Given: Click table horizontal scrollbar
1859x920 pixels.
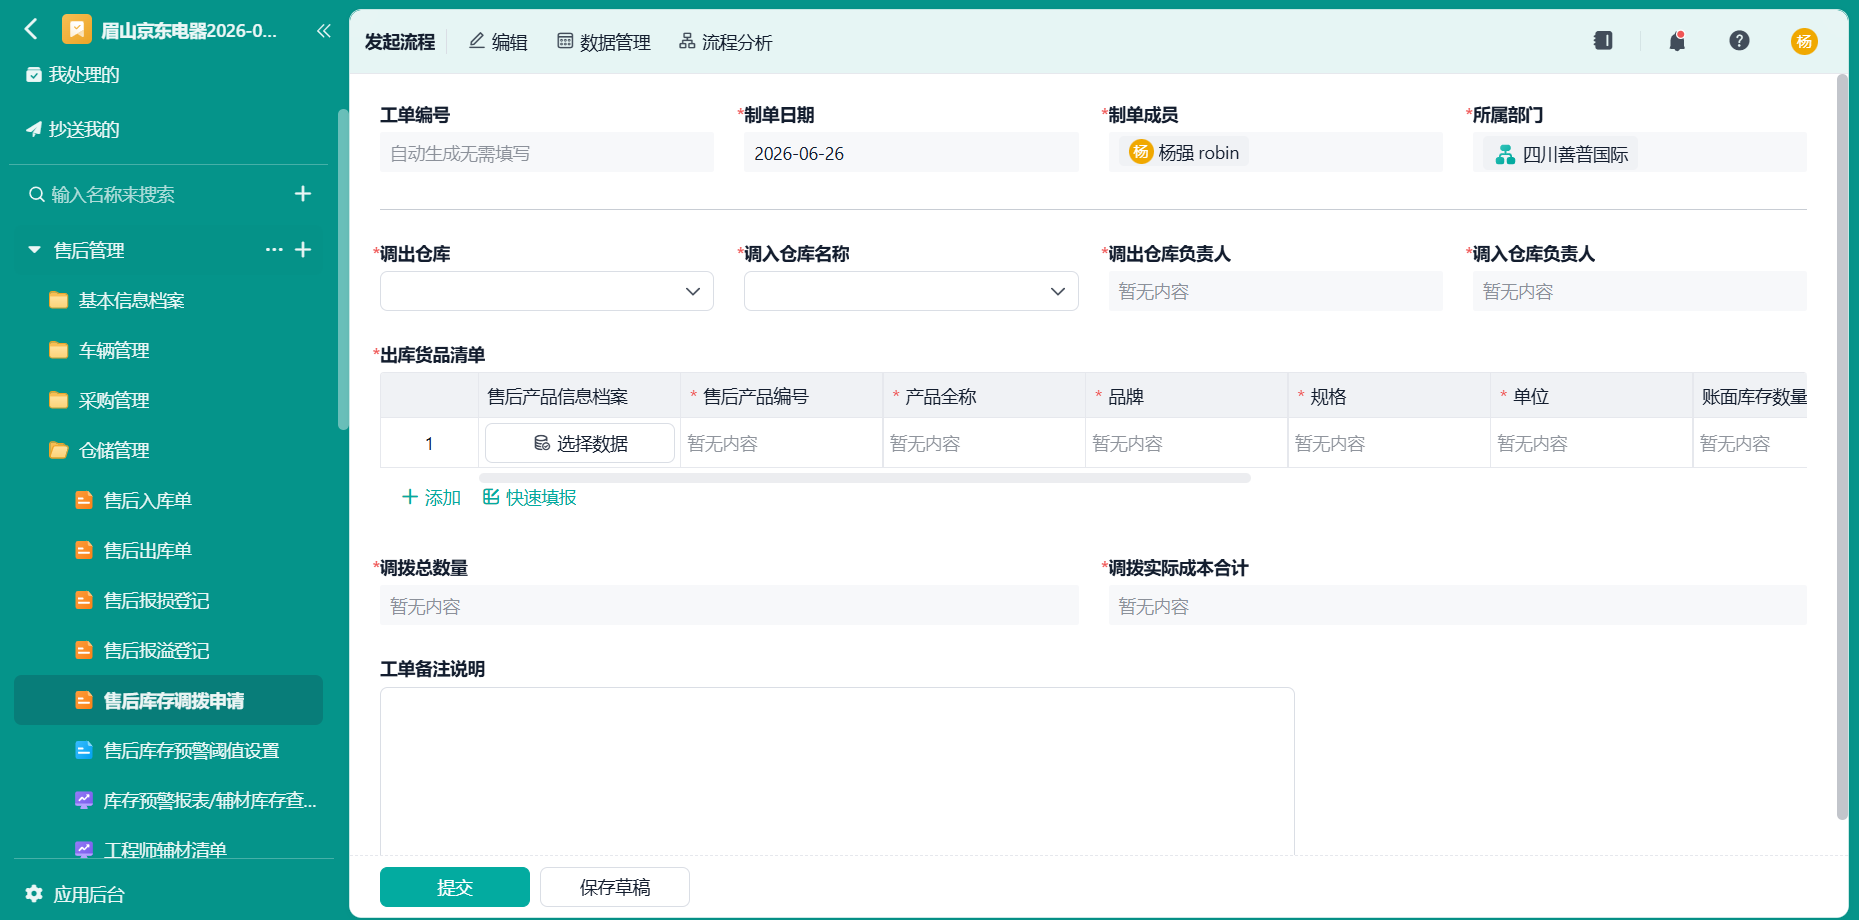Looking at the screenshot, I should 865,478.
